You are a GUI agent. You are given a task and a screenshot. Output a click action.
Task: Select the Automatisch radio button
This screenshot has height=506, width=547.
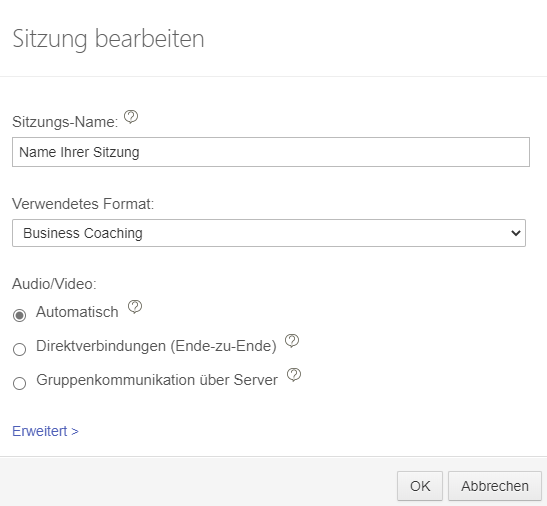pos(20,315)
